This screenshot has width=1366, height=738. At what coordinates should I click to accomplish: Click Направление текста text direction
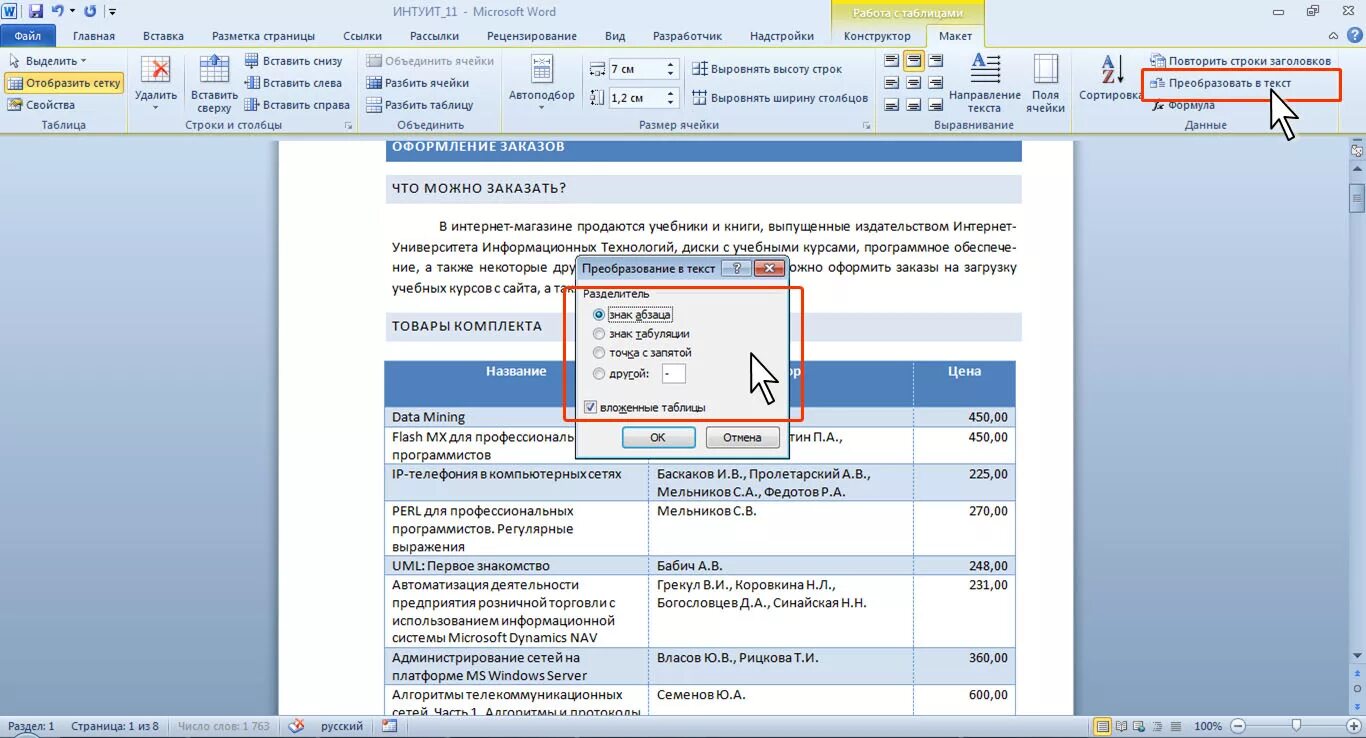point(985,83)
